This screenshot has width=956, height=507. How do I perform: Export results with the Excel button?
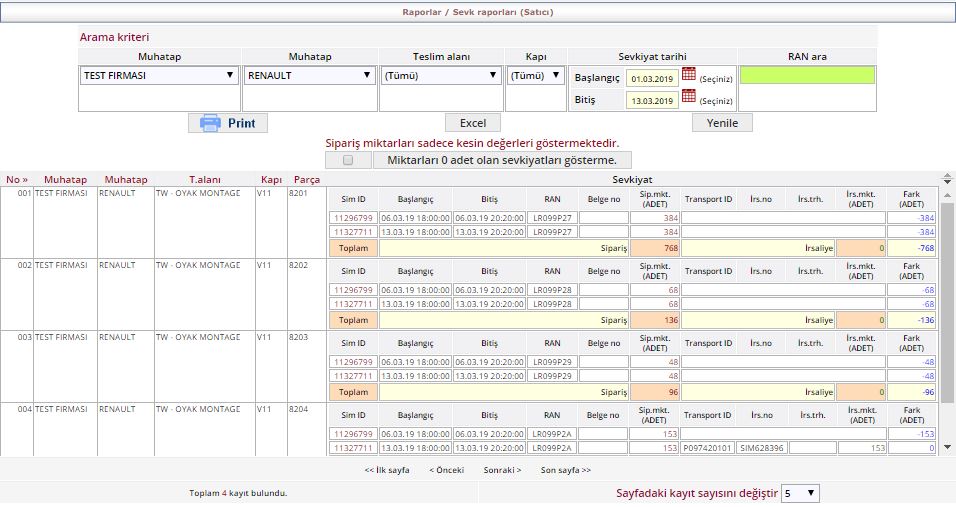(x=472, y=123)
